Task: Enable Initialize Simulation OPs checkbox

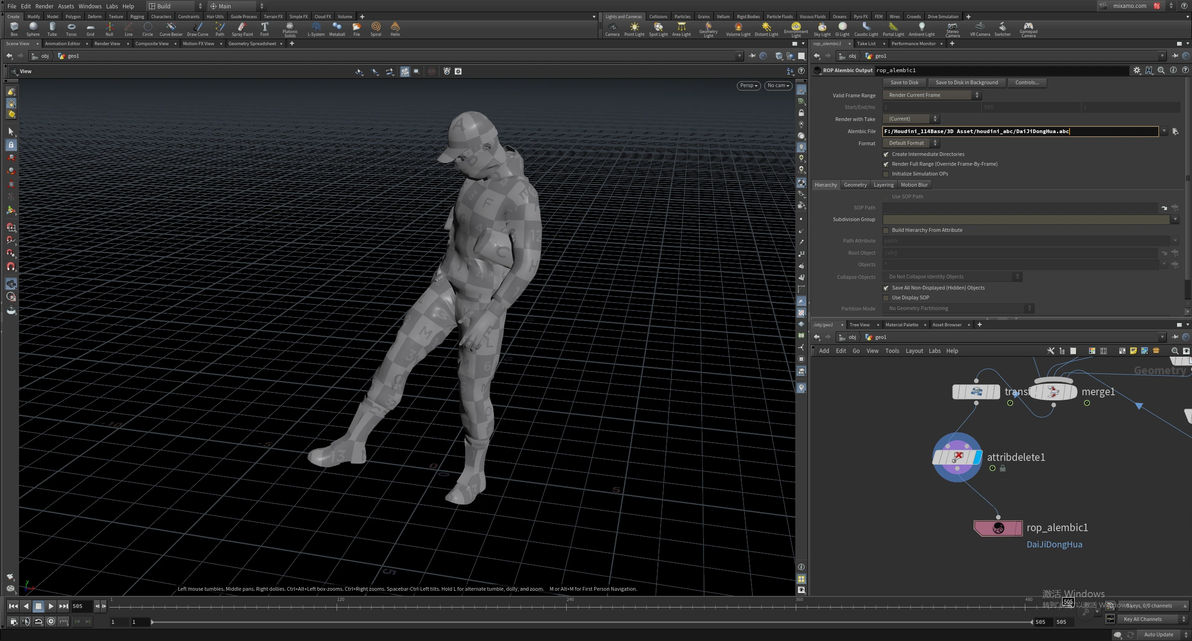Action: [886, 174]
